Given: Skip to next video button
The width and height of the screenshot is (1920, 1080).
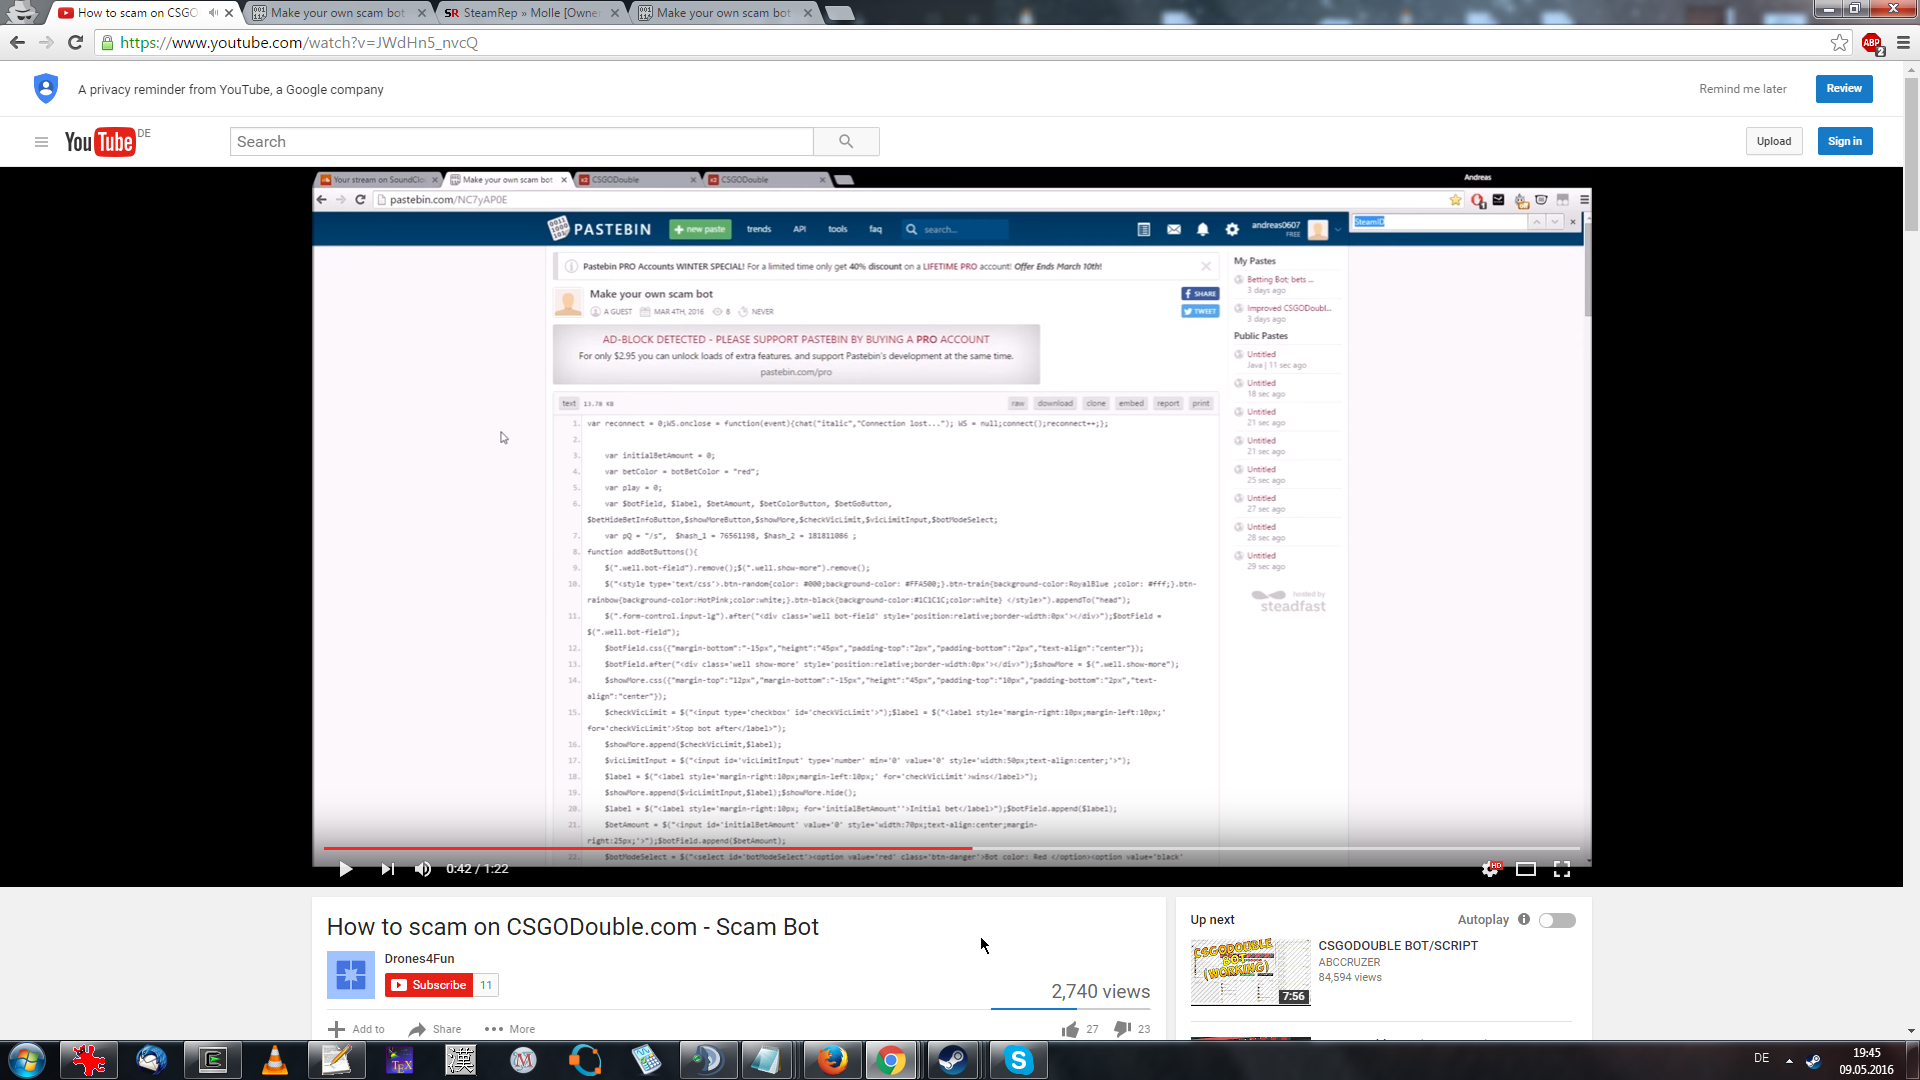Looking at the screenshot, I should (x=387, y=869).
